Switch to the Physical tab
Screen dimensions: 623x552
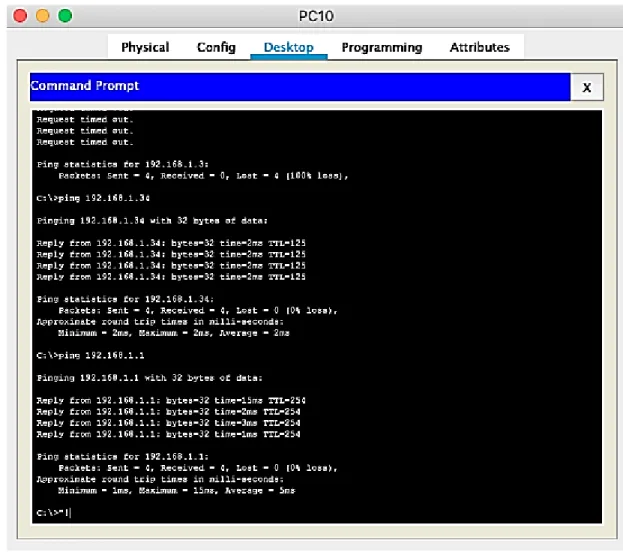145,47
